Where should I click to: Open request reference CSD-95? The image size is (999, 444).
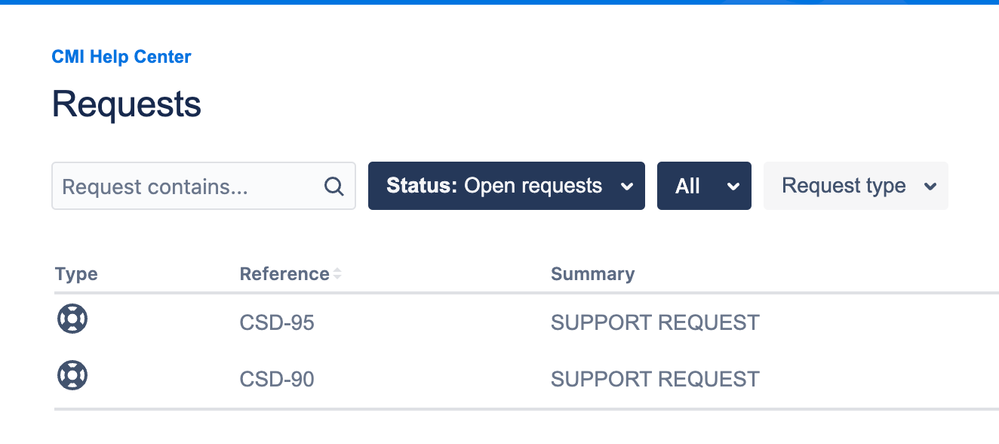[277, 323]
